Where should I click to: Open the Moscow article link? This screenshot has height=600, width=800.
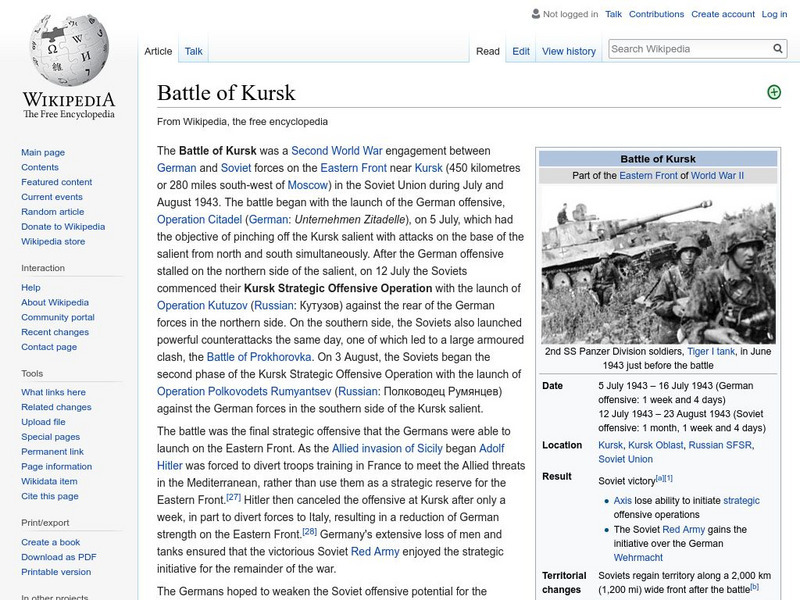point(308,185)
